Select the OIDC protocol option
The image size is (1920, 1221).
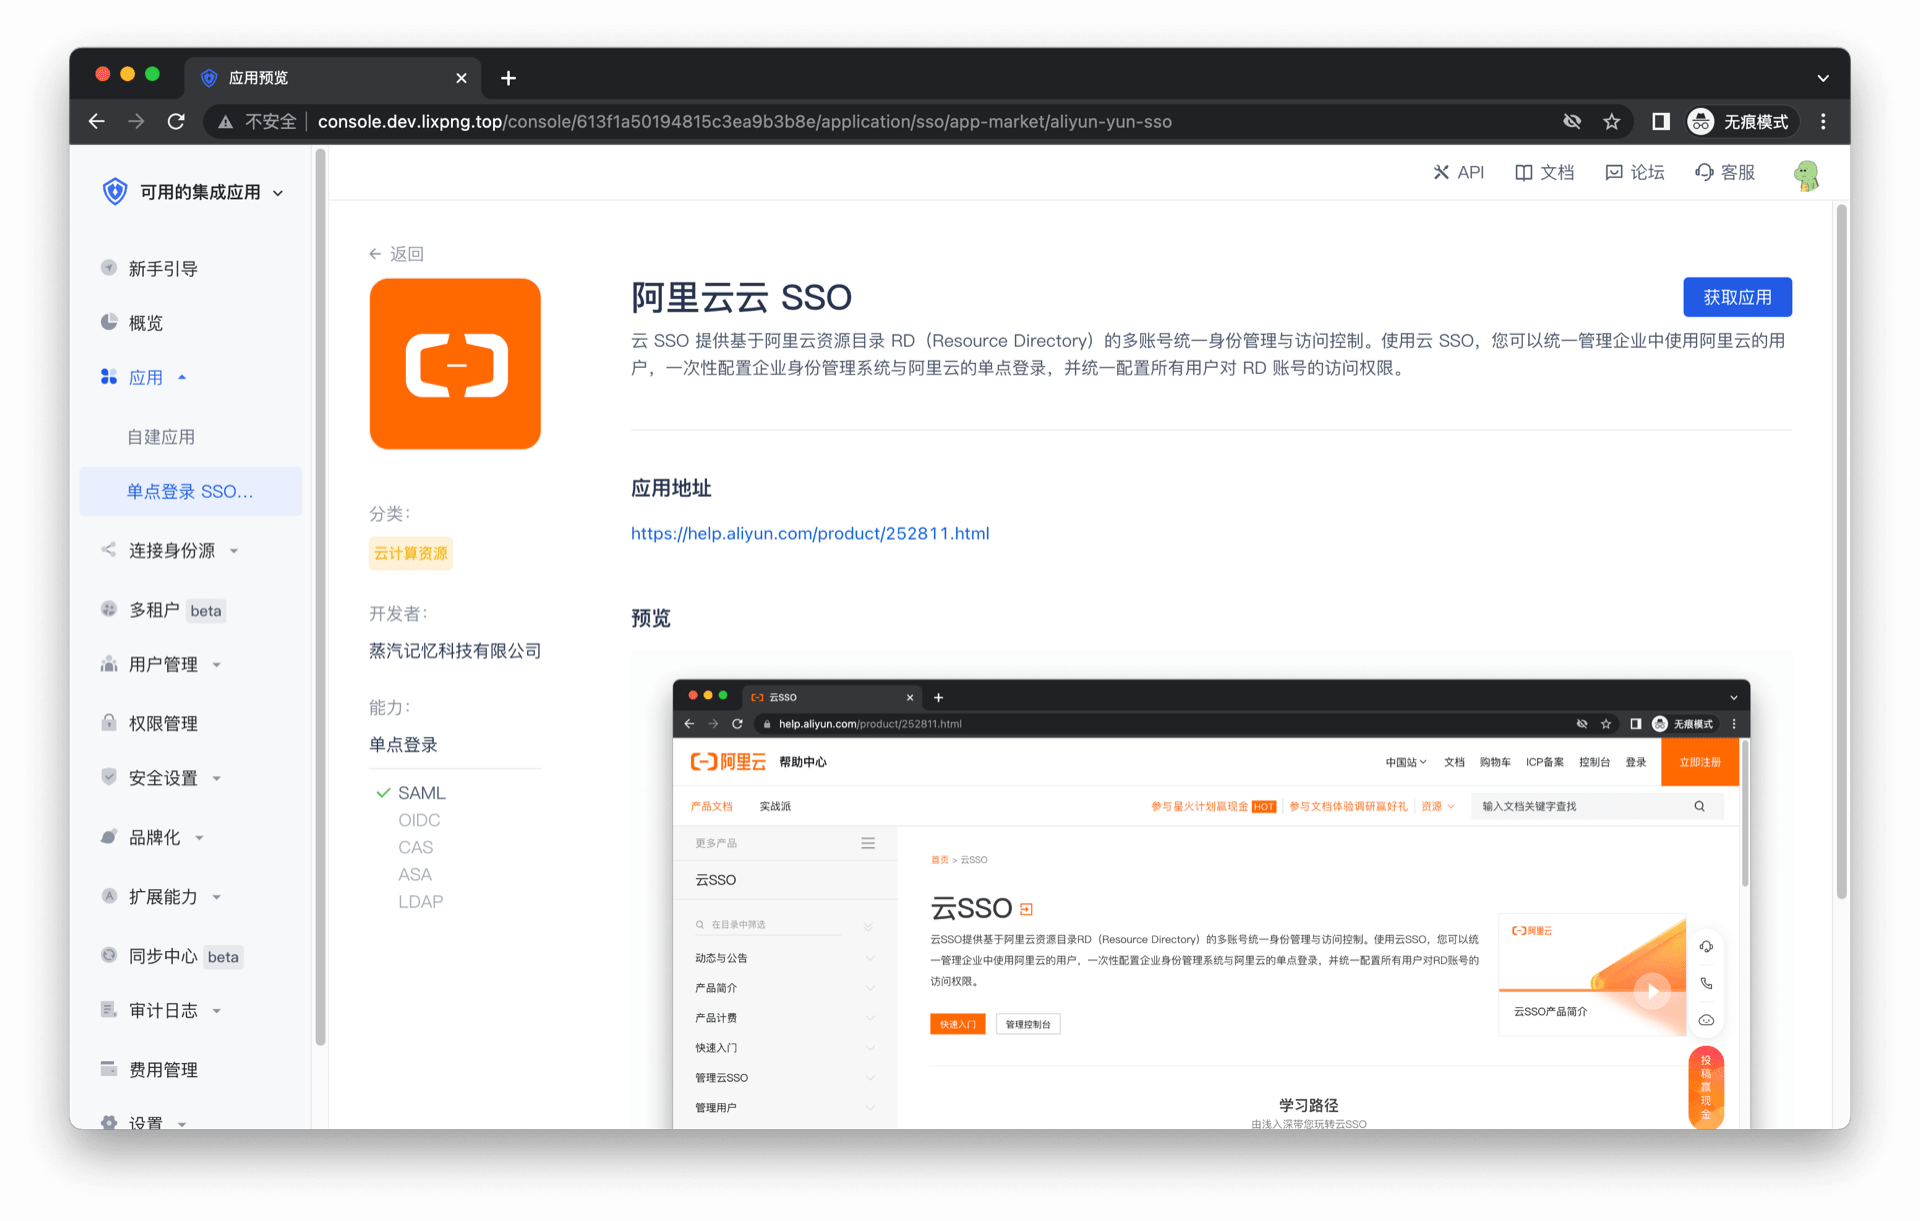point(418,820)
